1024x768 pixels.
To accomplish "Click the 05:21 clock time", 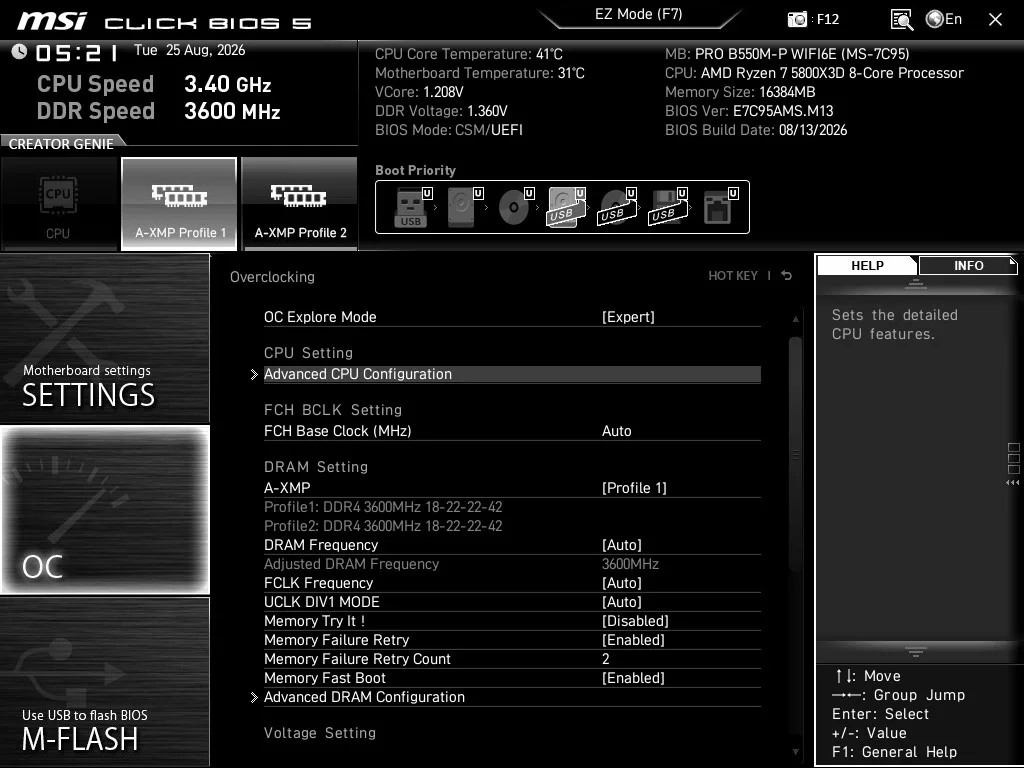I will (77, 52).
